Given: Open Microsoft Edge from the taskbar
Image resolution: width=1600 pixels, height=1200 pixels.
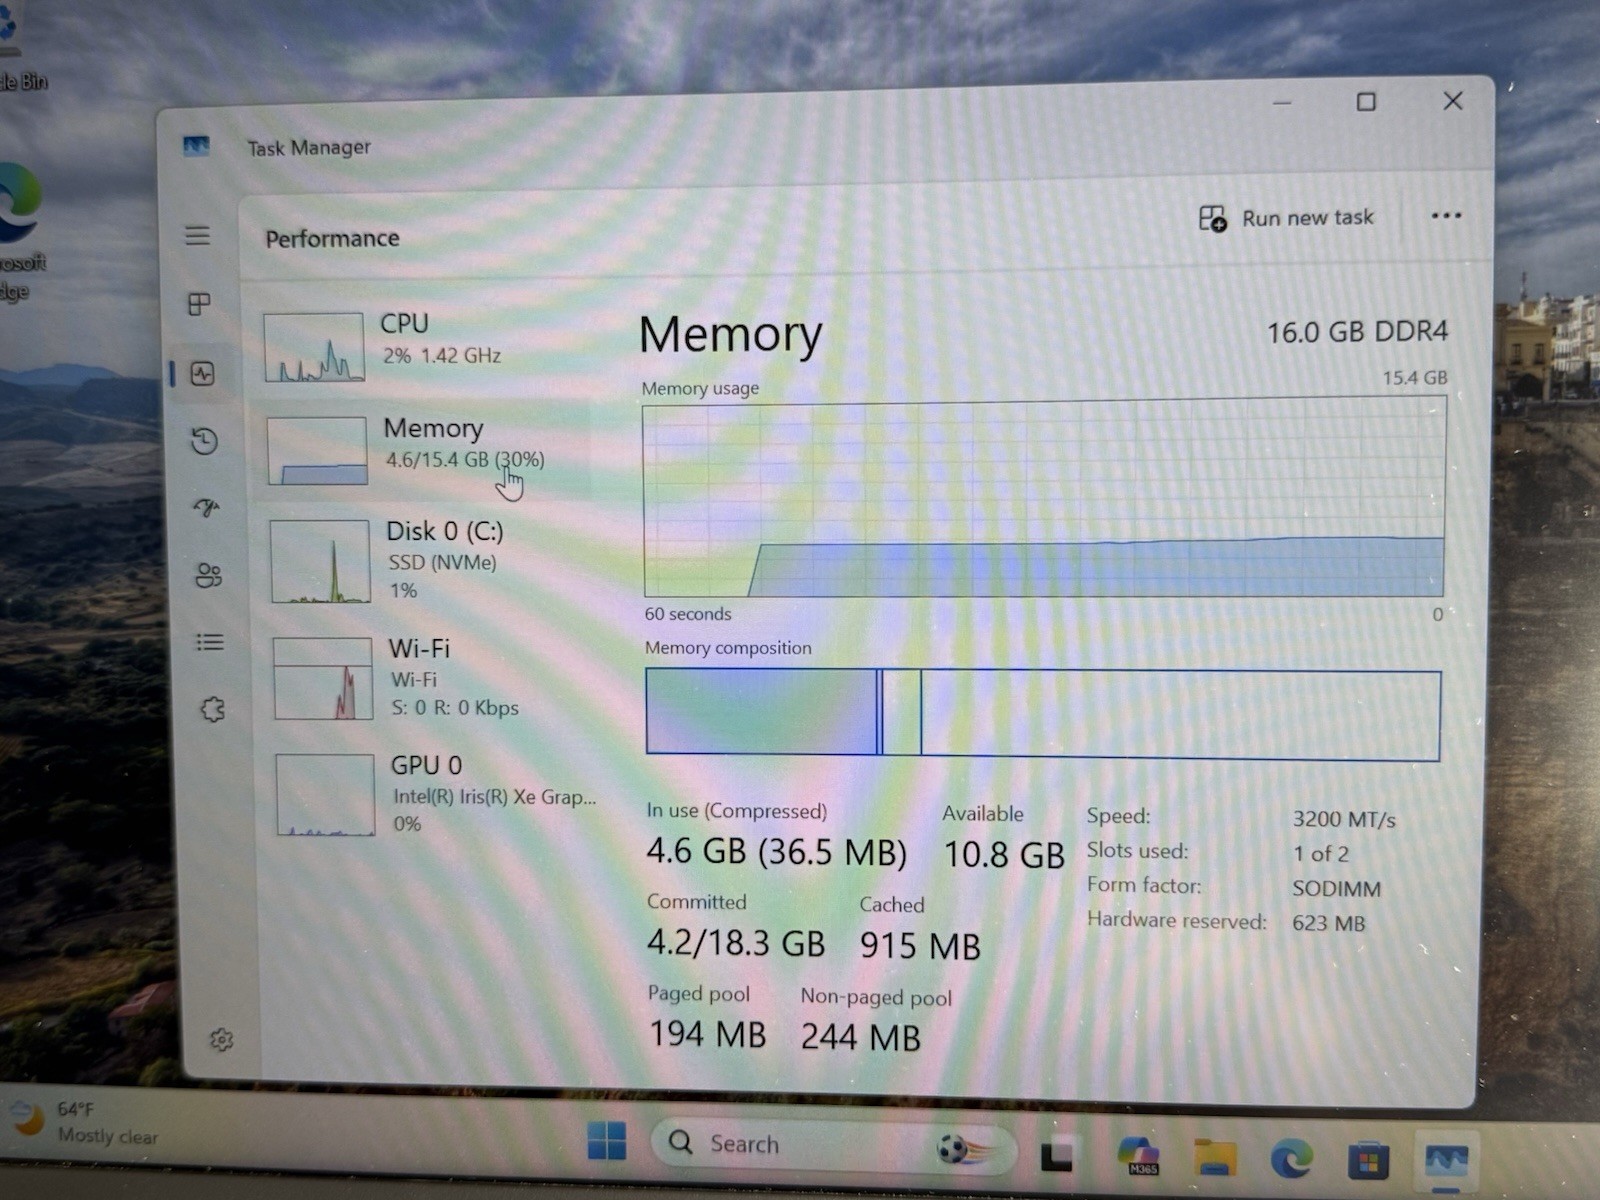Looking at the screenshot, I should tap(1291, 1160).
